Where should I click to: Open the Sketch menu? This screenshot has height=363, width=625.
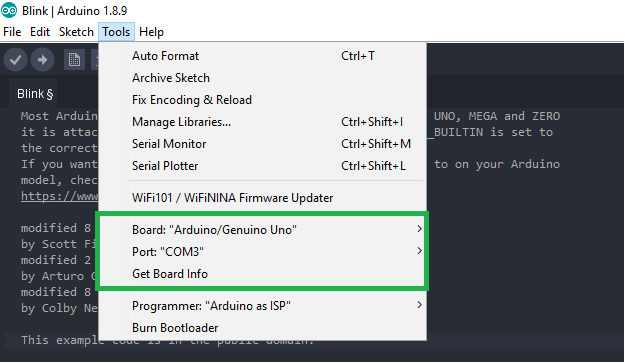76,32
